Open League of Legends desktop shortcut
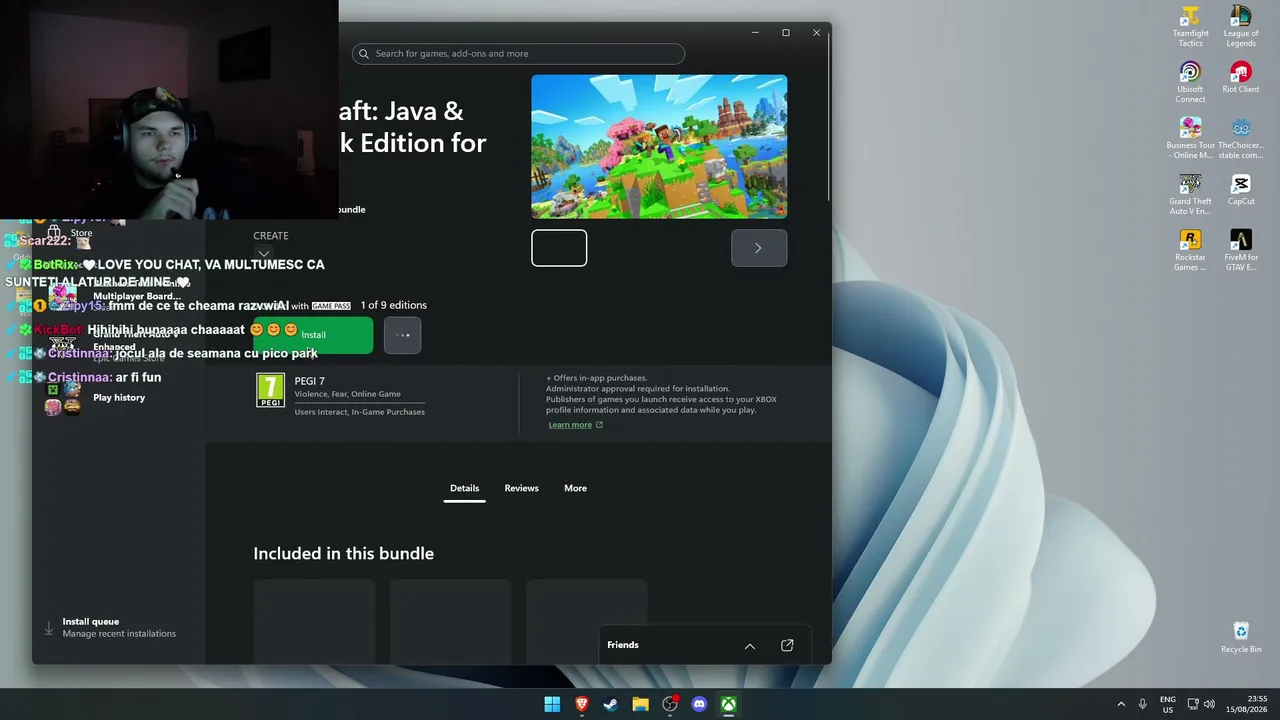1280x720 pixels. [1241, 27]
